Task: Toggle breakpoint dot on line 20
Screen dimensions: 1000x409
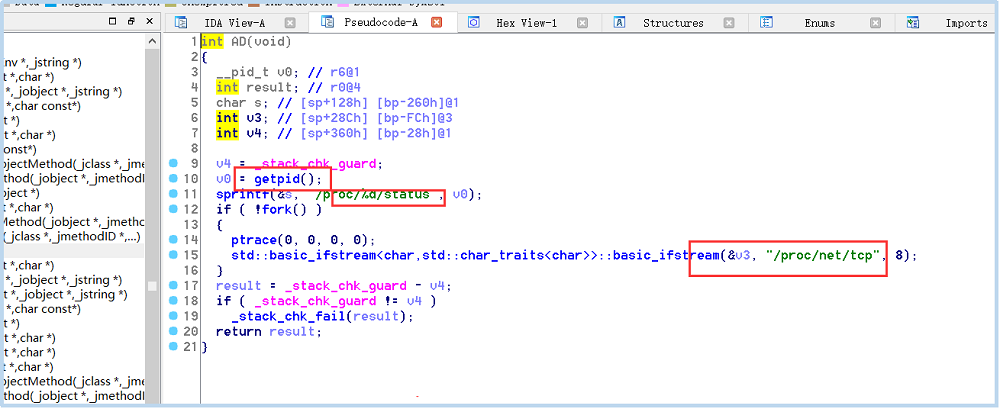Action: 173,331
